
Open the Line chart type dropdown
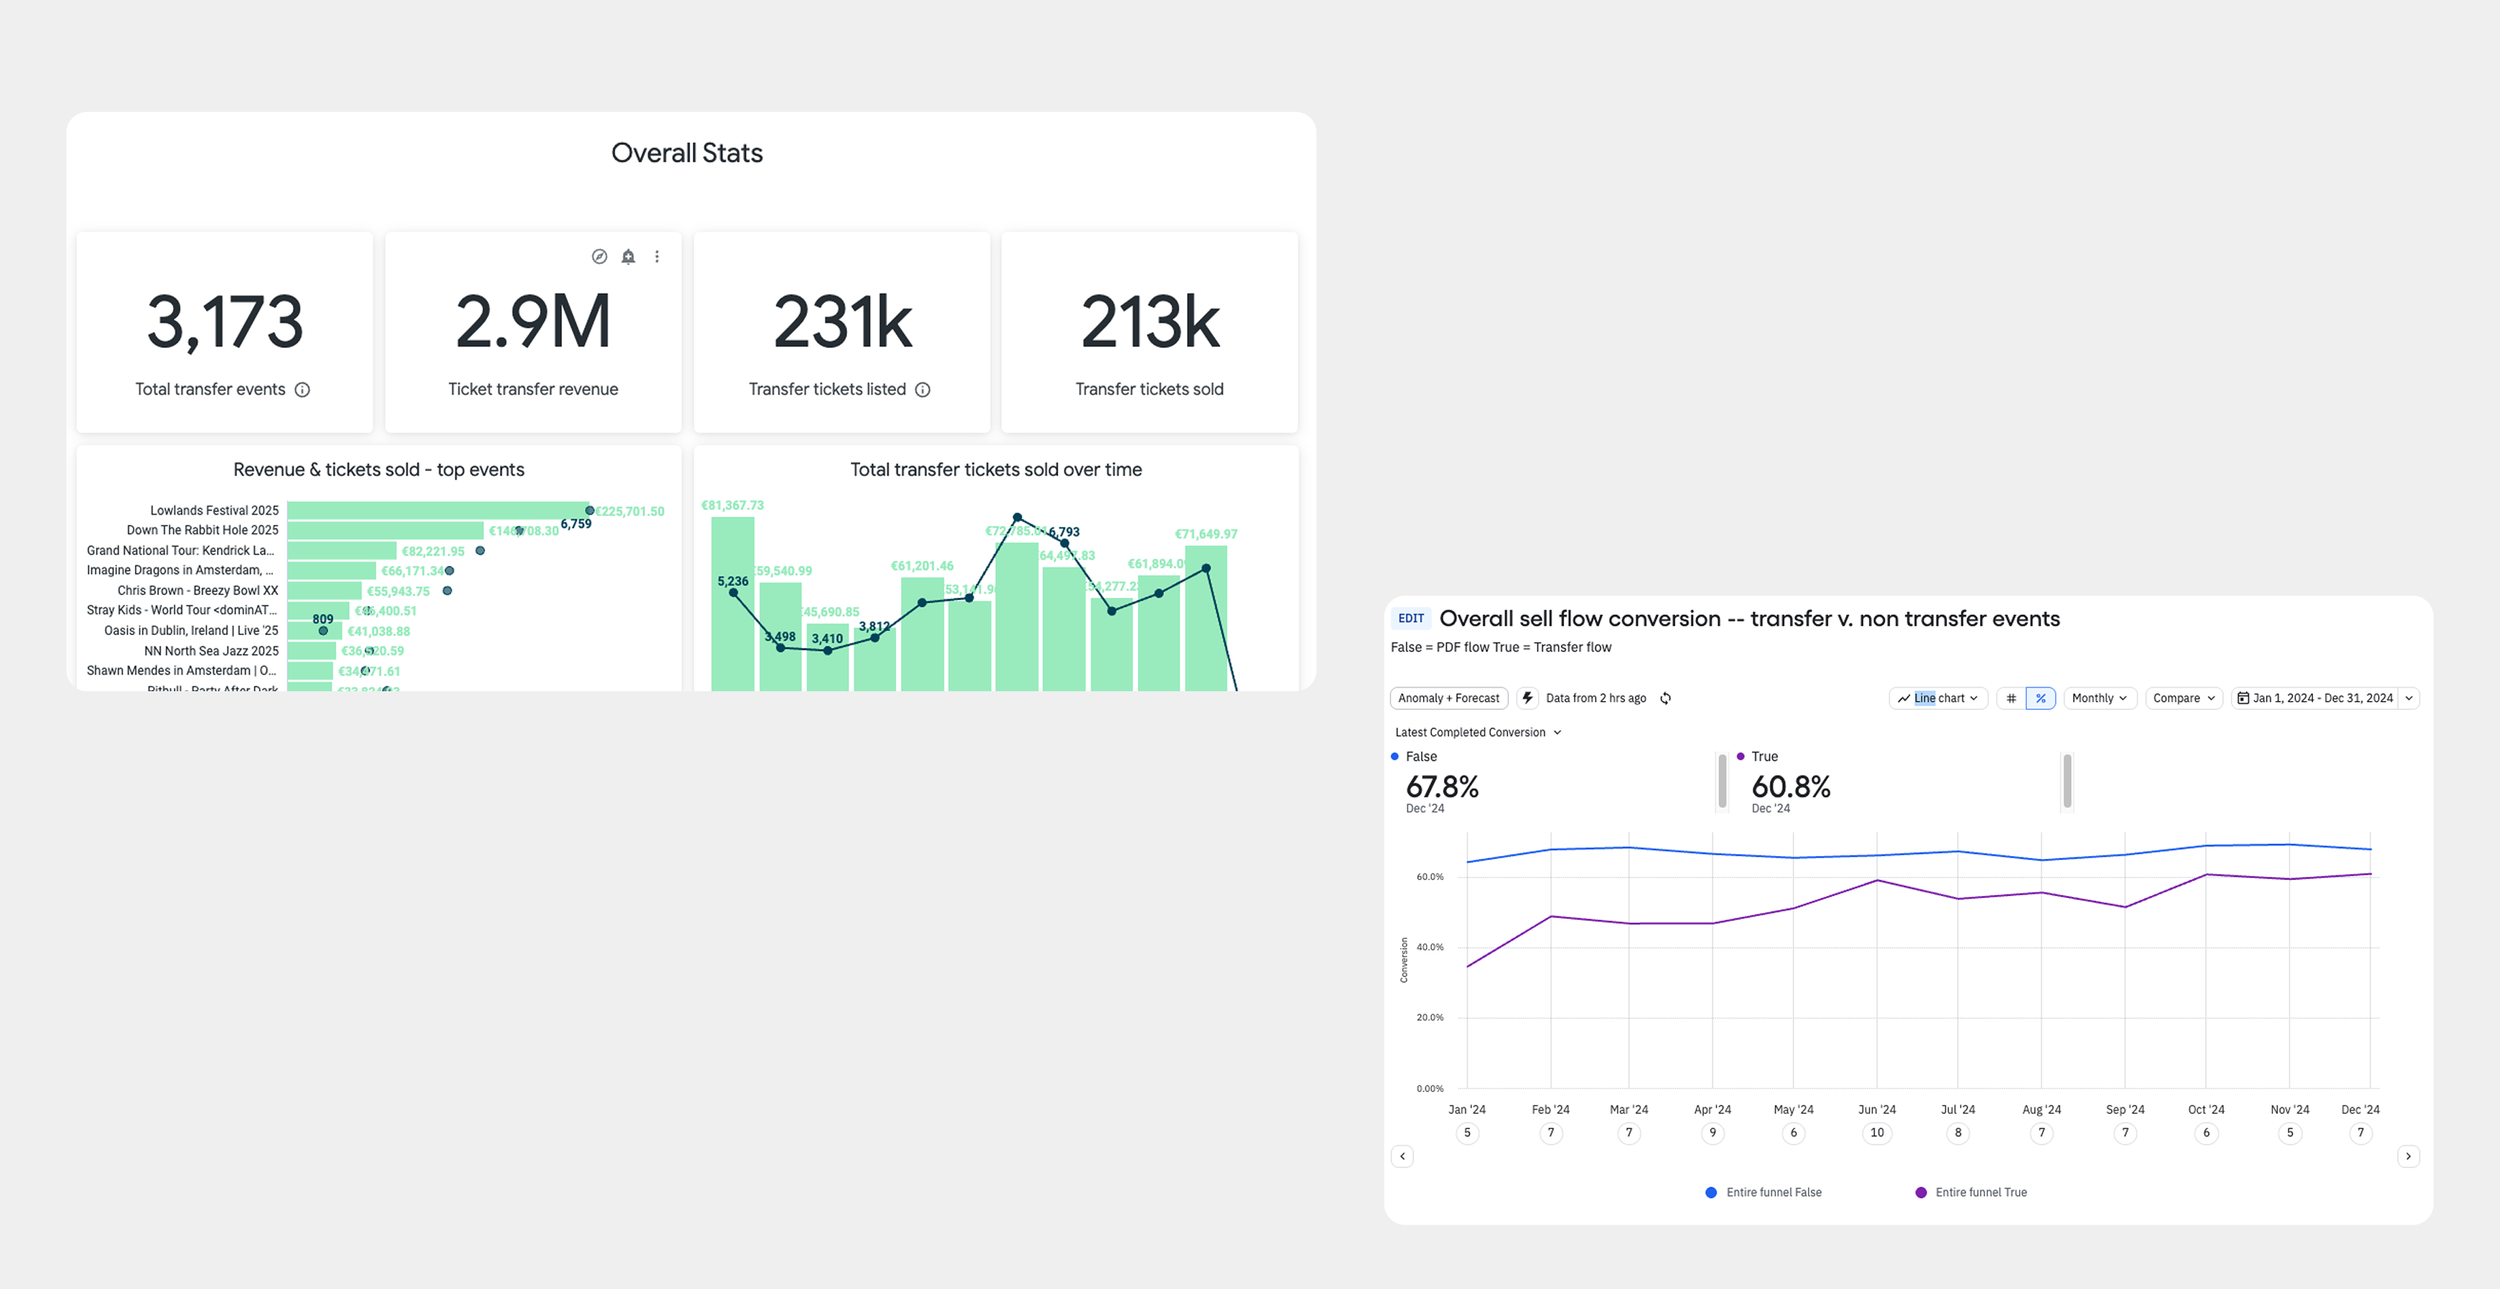tap(1938, 699)
